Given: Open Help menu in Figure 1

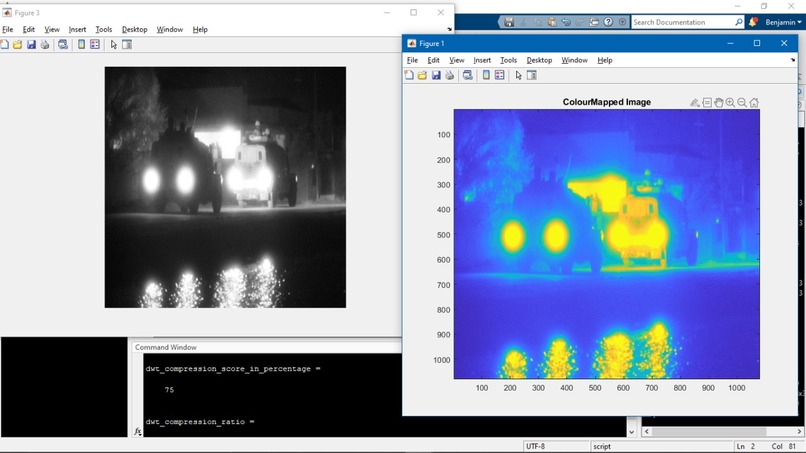Looking at the screenshot, I should click(x=605, y=60).
